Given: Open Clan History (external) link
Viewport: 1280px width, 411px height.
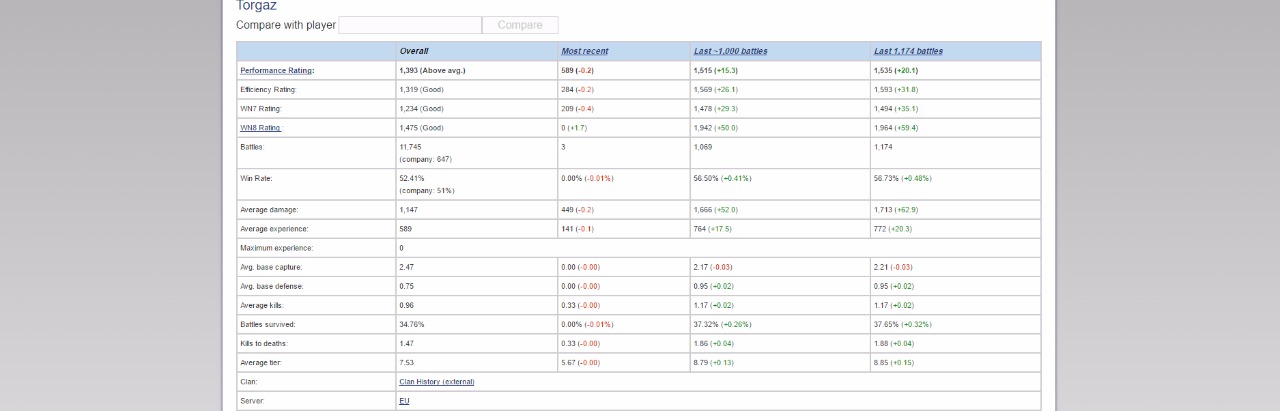Looking at the screenshot, I should tap(437, 382).
